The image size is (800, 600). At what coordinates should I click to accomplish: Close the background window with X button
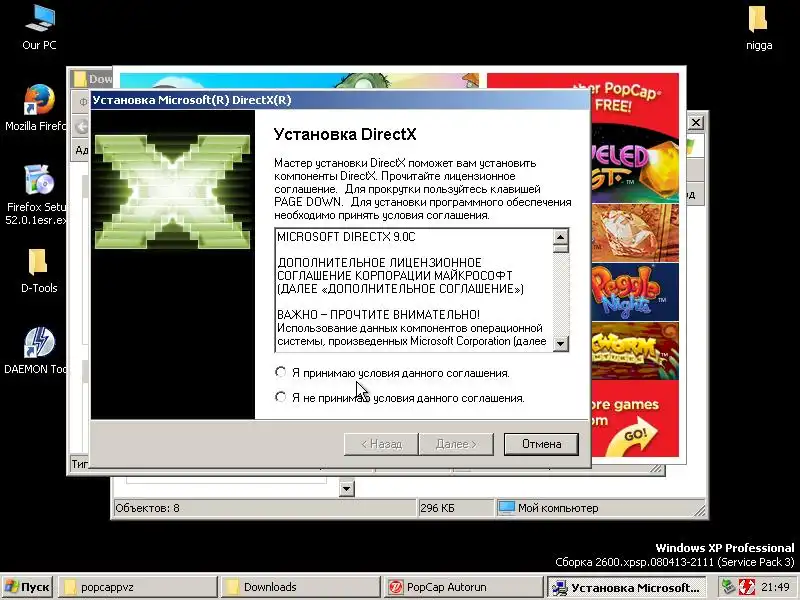pos(695,122)
